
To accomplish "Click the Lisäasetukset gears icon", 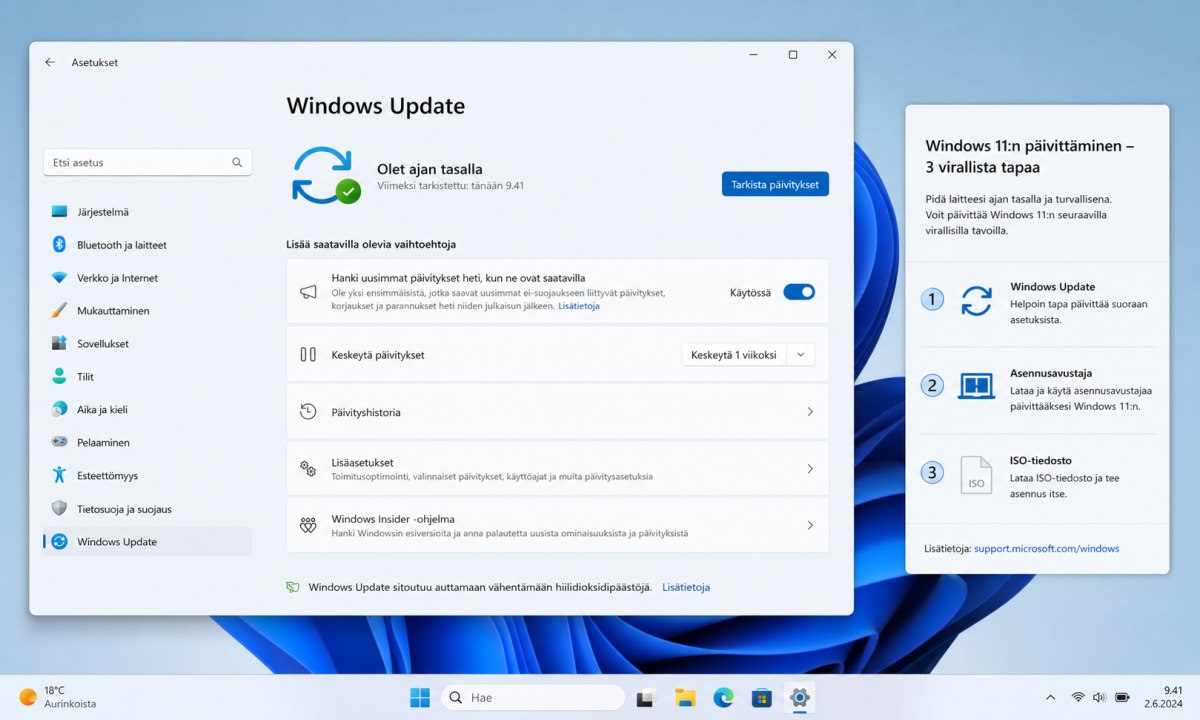I will (x=308, y=469).
